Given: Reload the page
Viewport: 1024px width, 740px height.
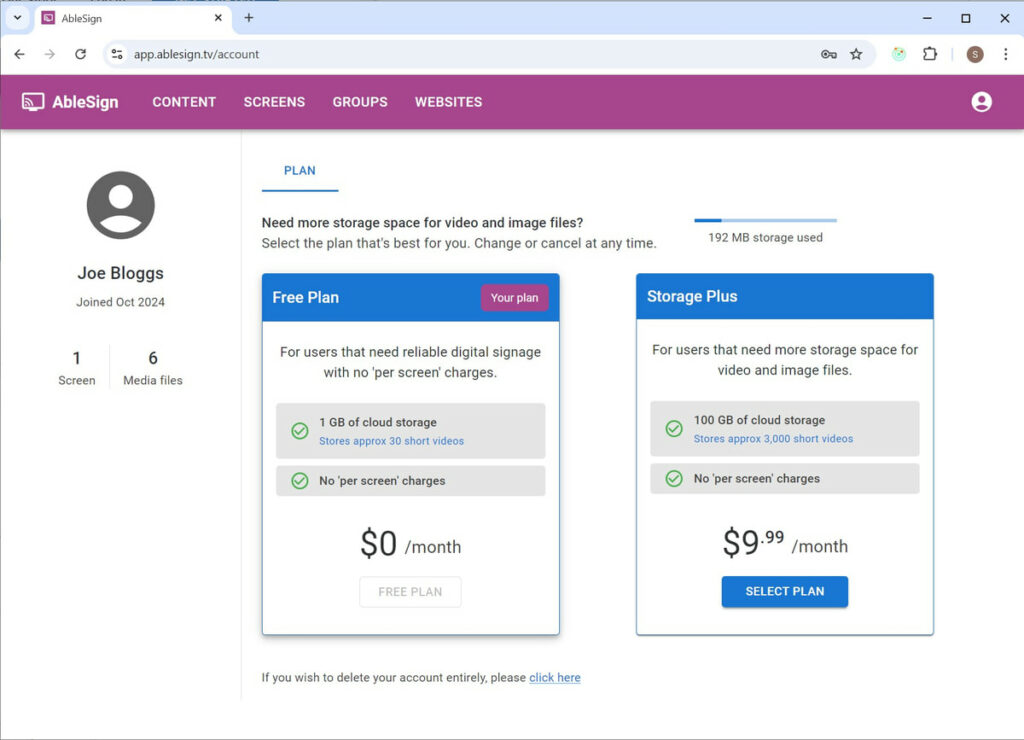Looking at the screenshot, I should [x=80, y=54].
